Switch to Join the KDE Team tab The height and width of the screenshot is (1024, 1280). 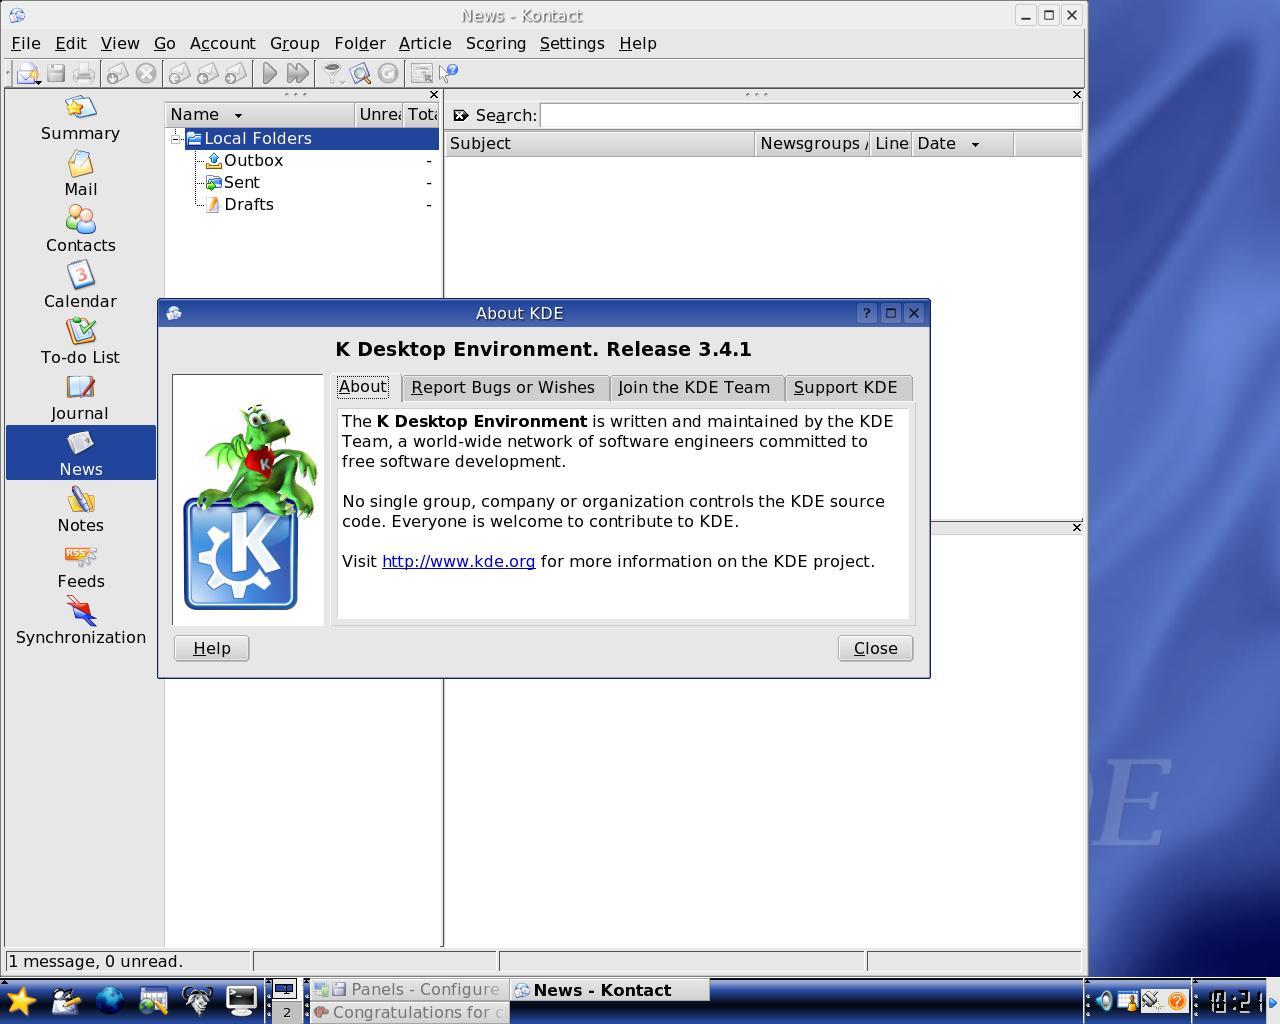coord(694,388)
